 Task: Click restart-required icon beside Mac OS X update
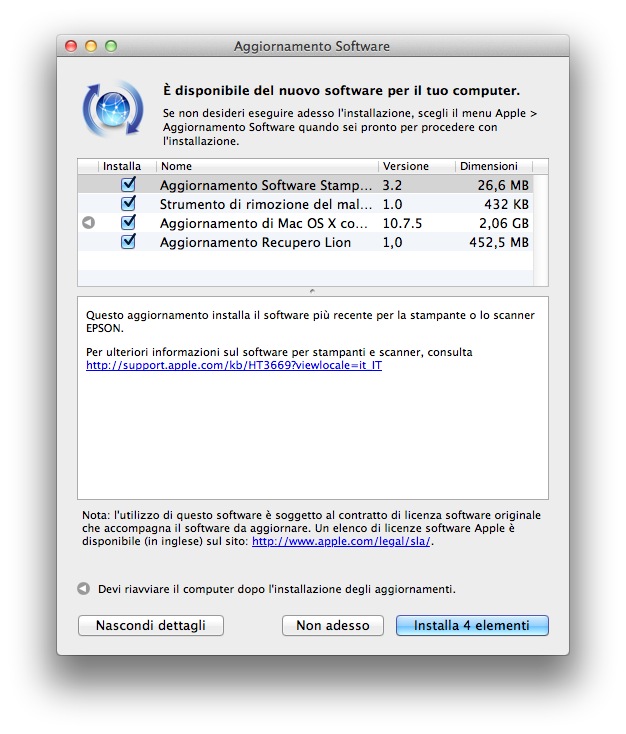click(88, 223)
